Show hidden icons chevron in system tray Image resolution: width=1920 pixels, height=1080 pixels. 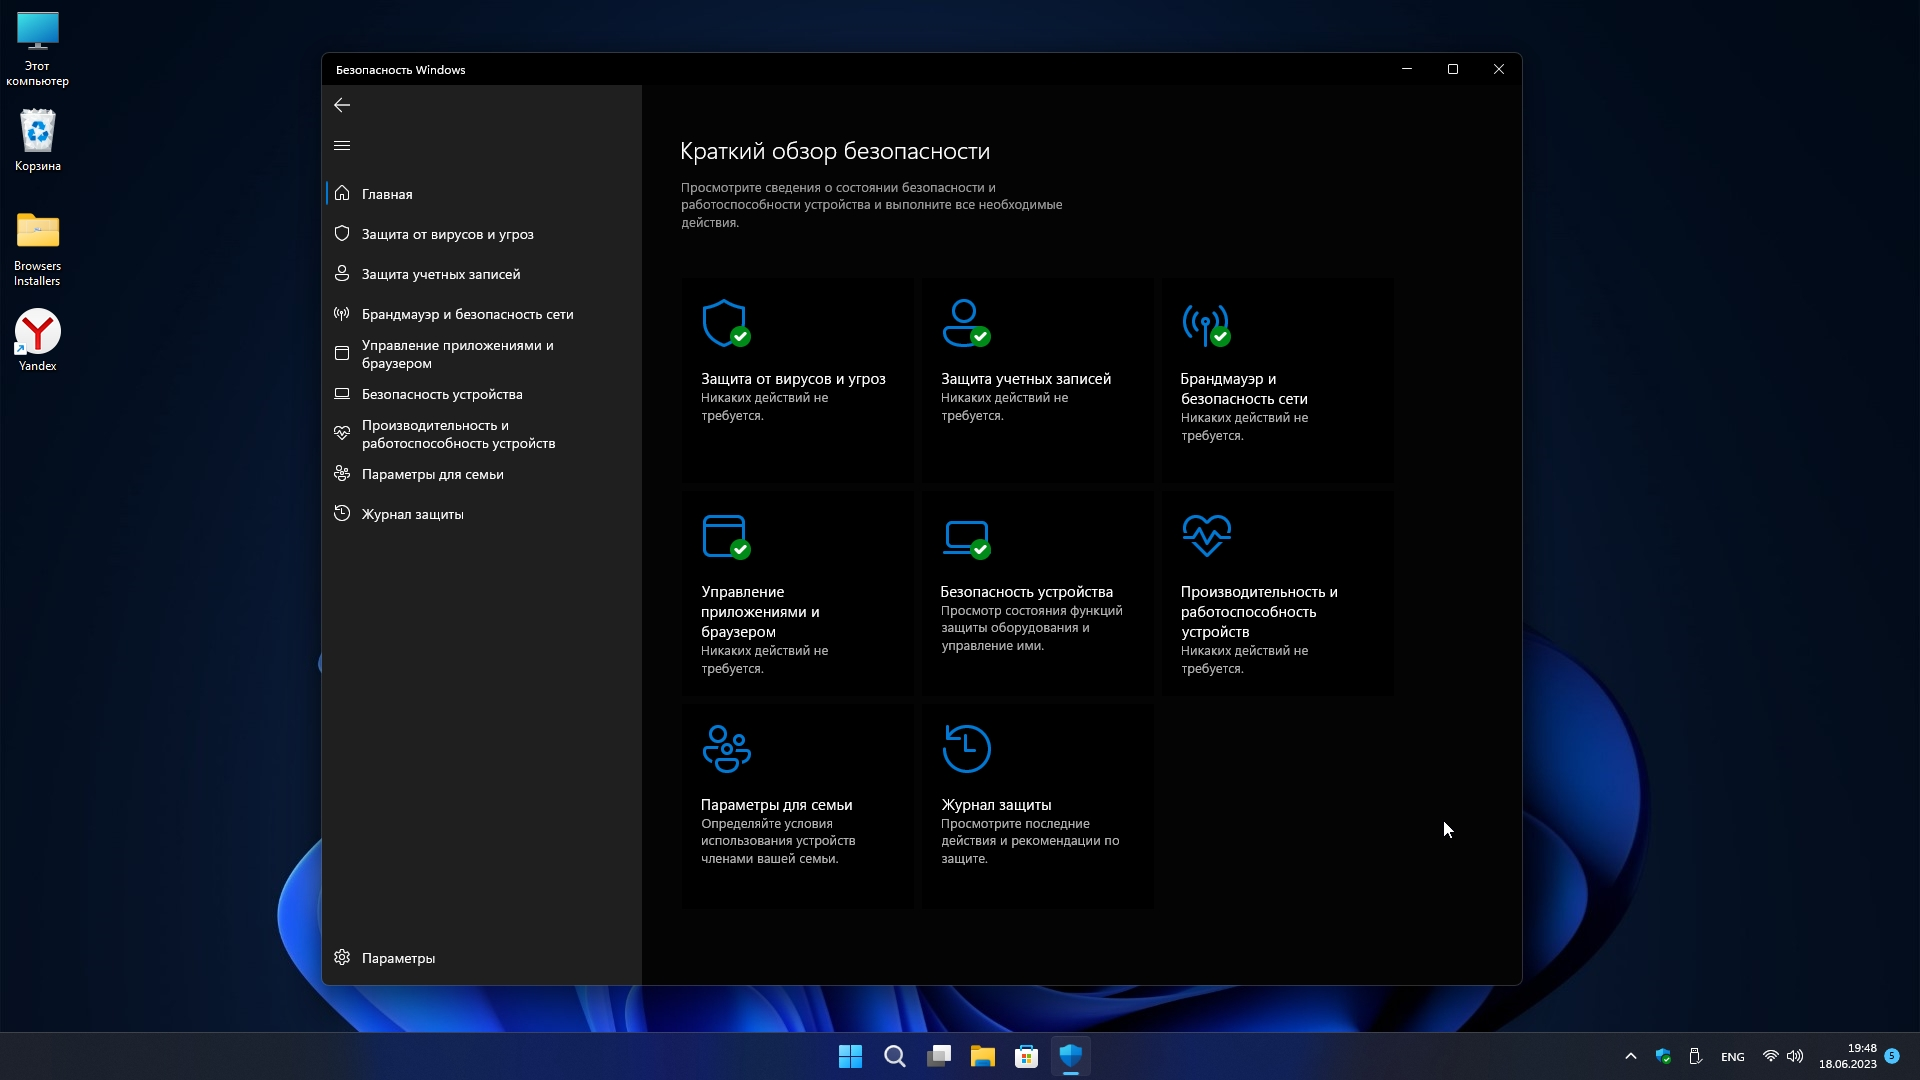point(1631,1056)
